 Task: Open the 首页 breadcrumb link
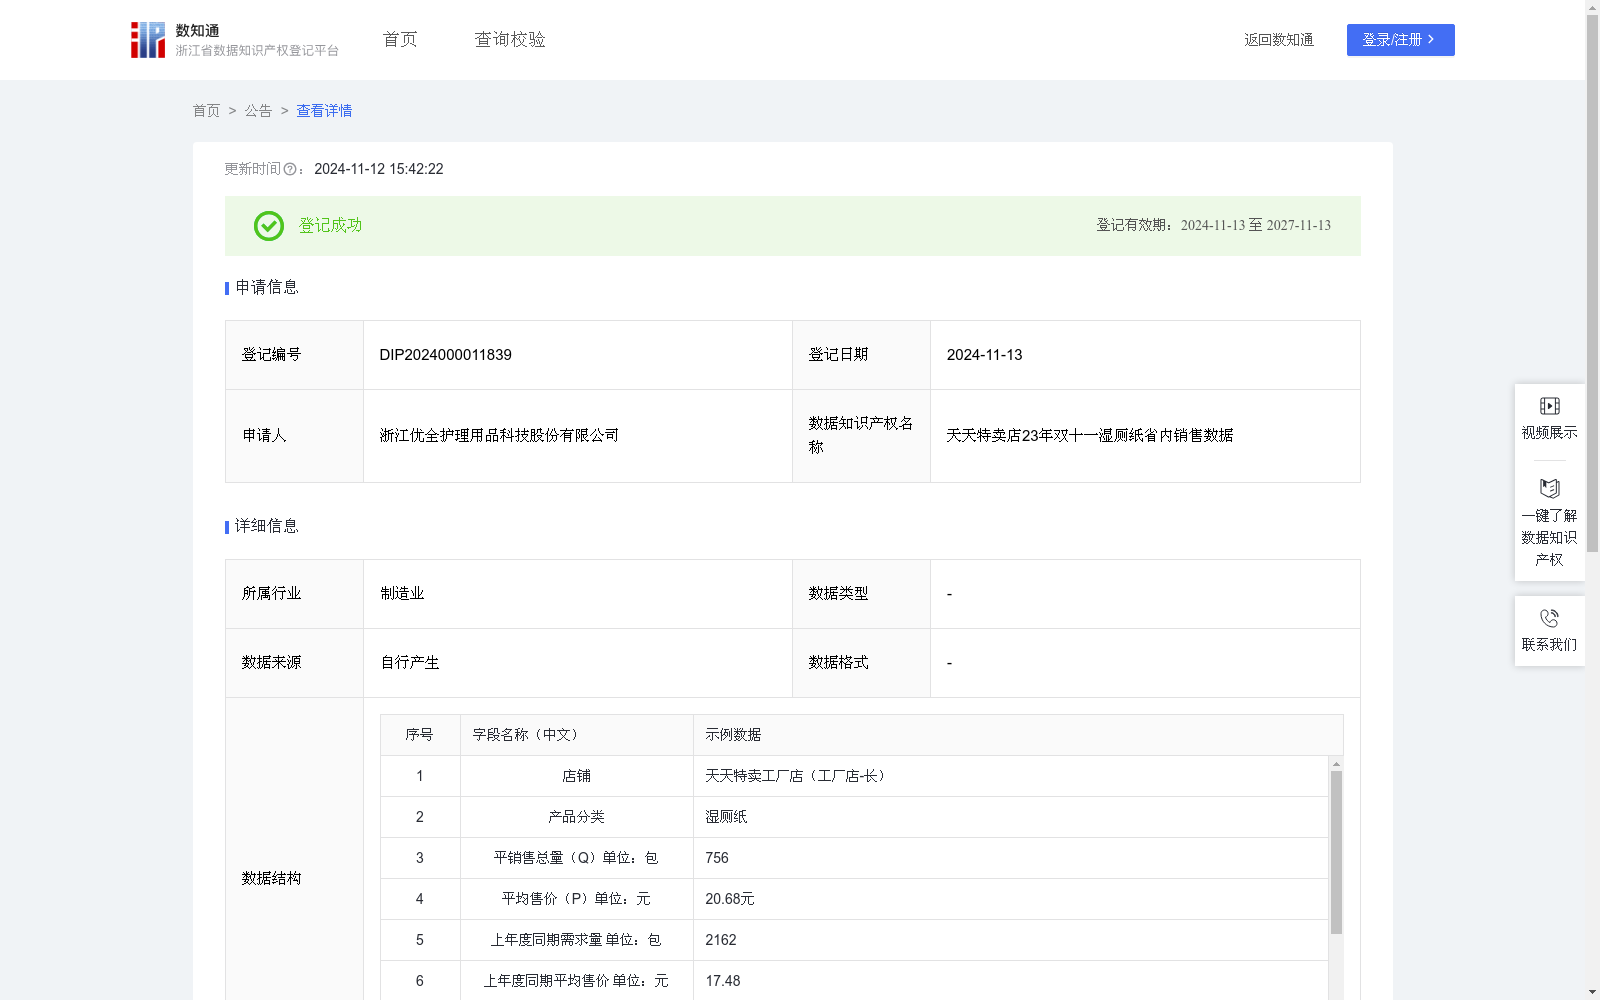point(206,111)
